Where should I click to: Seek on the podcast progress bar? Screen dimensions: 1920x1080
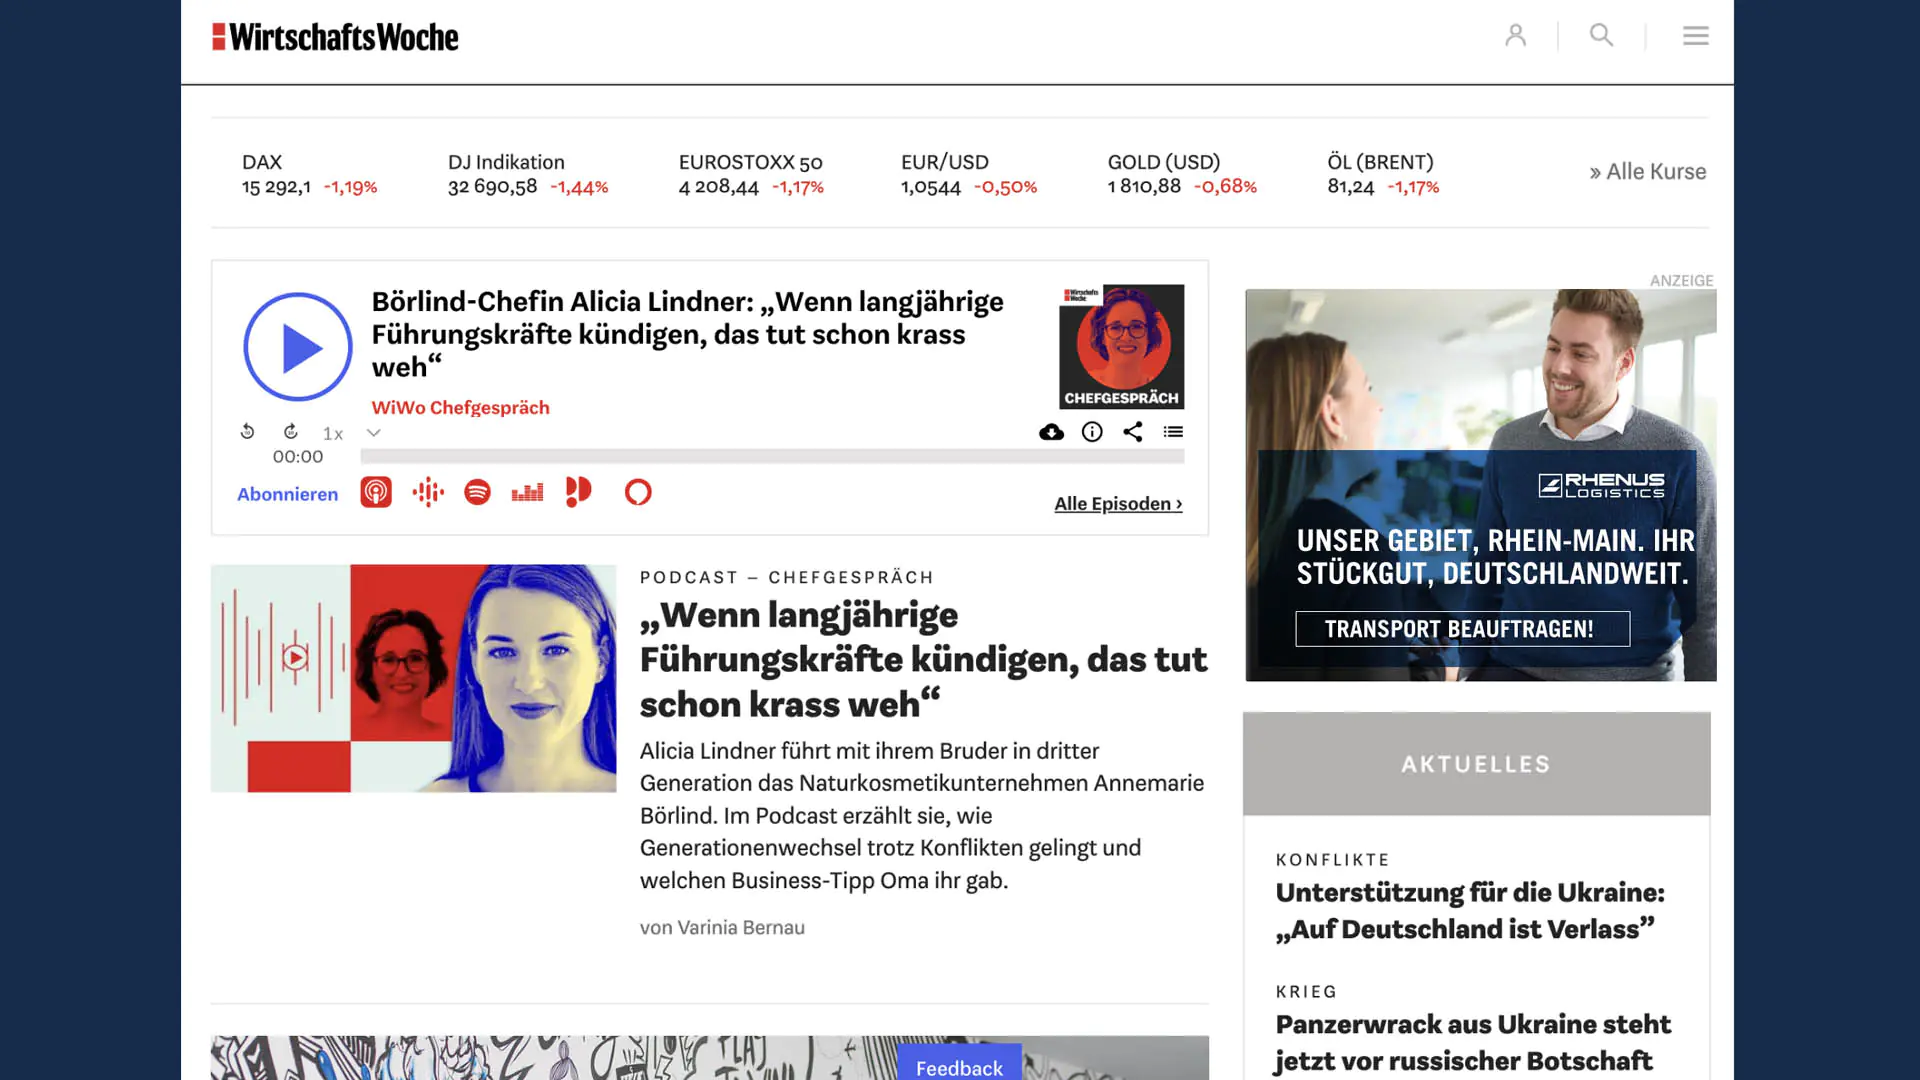click(x=772, y=456)
